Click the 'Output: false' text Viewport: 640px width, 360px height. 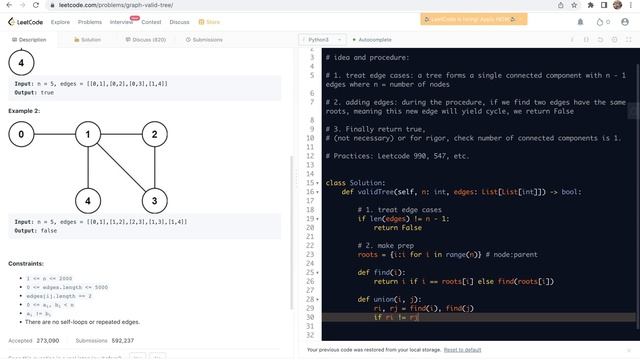coord(36,231)
